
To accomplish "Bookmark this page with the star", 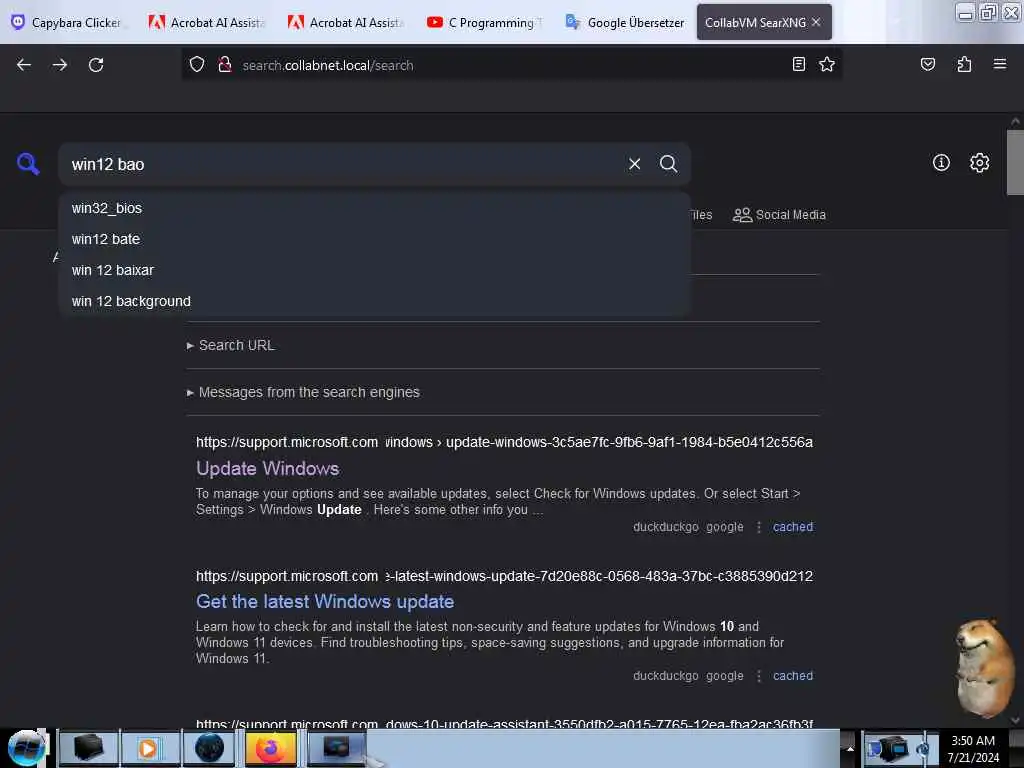I will 827,64.
